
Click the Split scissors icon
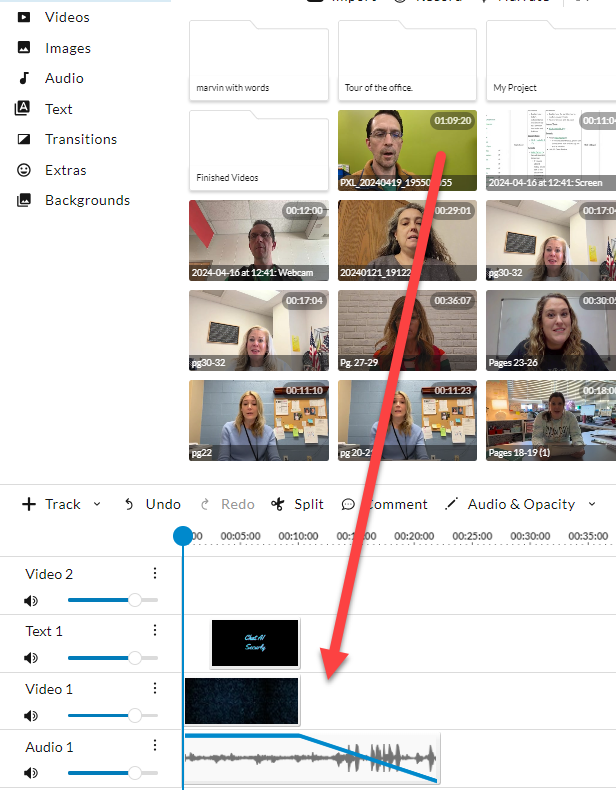pyautogui.click(x=278, y=504)
